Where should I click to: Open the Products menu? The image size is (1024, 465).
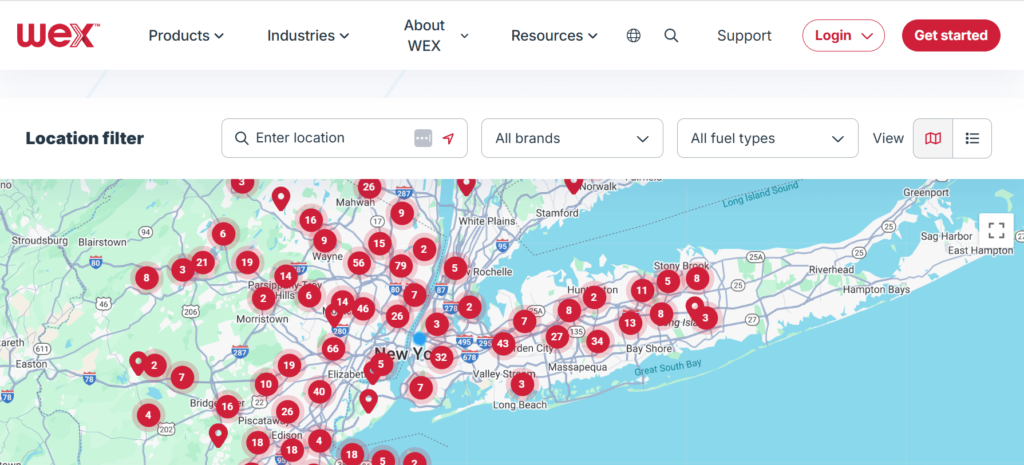pos(186,35)
